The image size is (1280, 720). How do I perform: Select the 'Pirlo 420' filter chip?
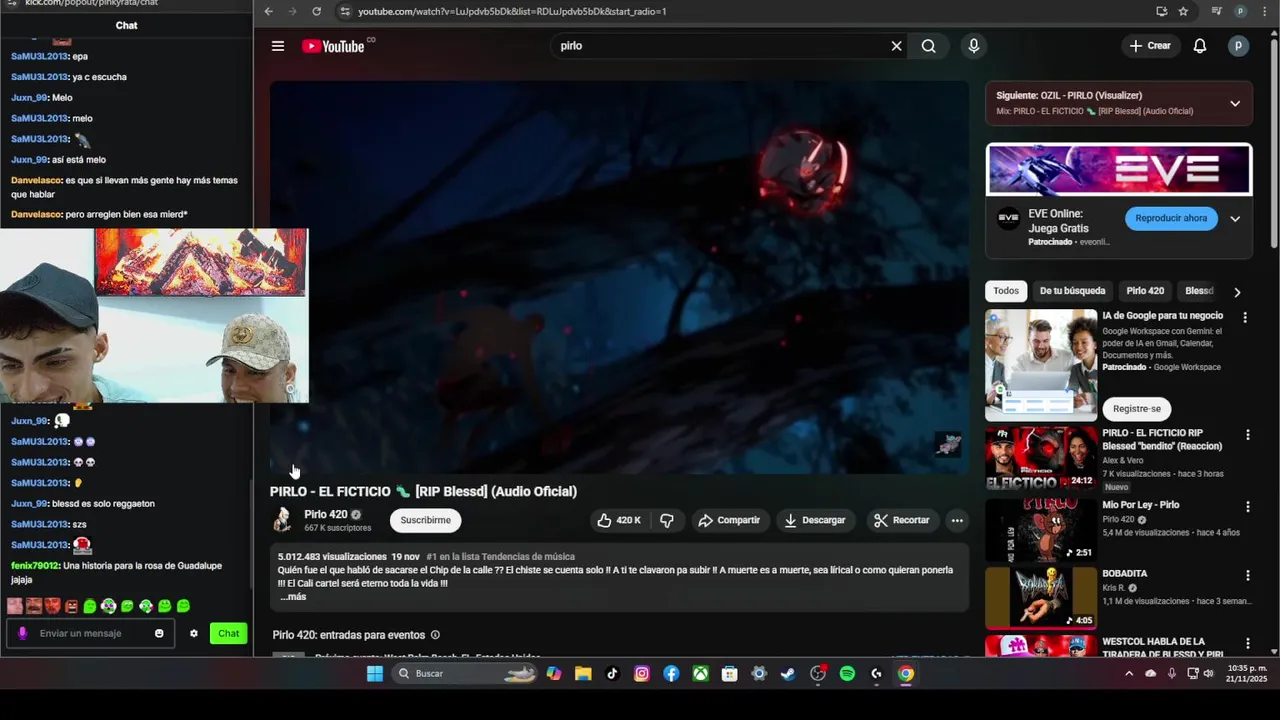pyautogui.click(x=1145, y=291)
